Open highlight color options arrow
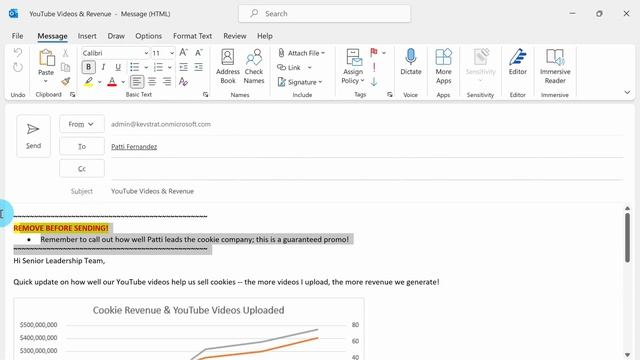The image size is (640, 360). (x=100, y=82)
